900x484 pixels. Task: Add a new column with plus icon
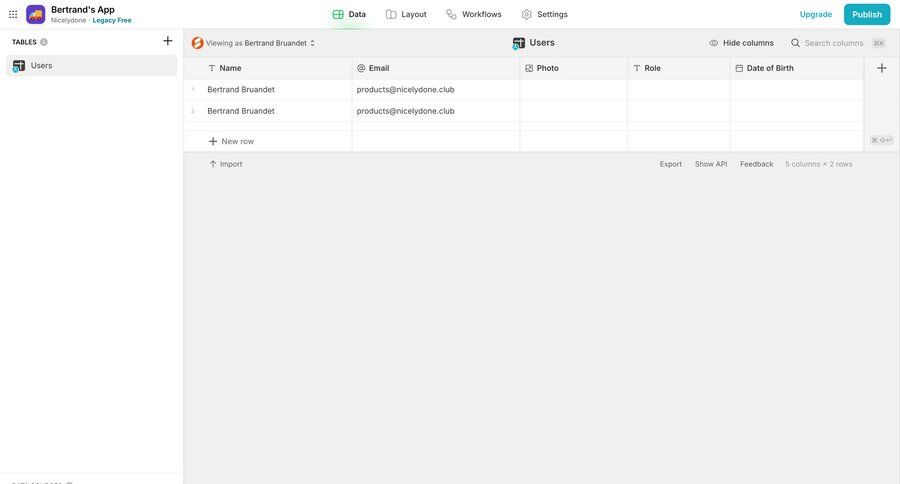click(x=881, y=68)
